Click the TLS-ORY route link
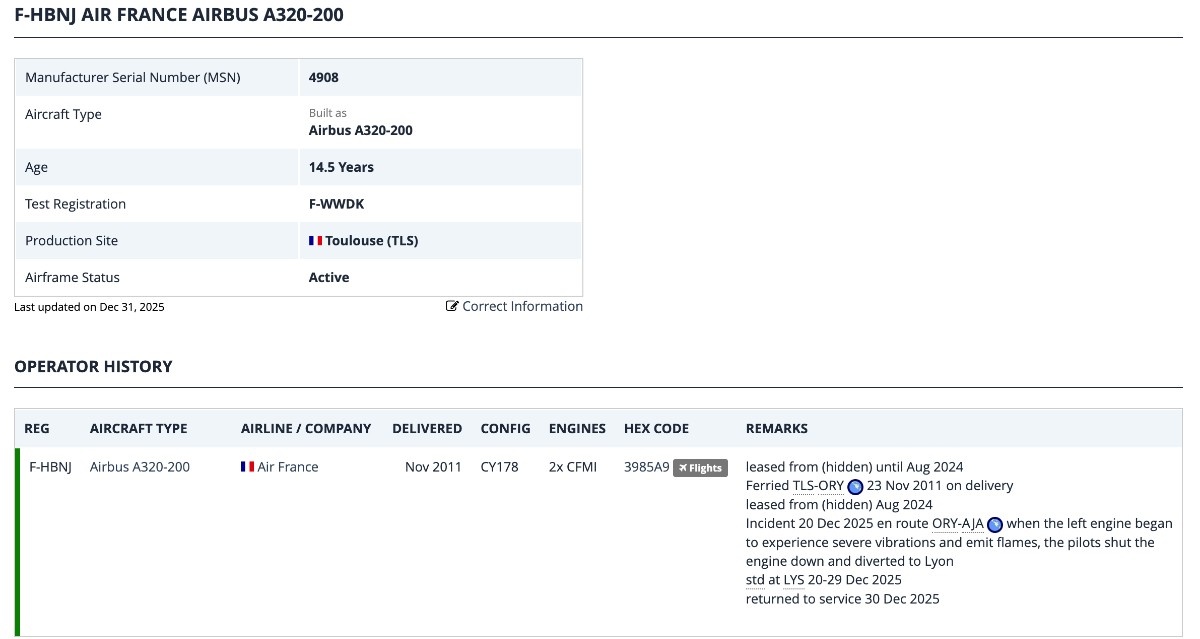This screenshot has width=1200, height=639. tap(818, 486)
